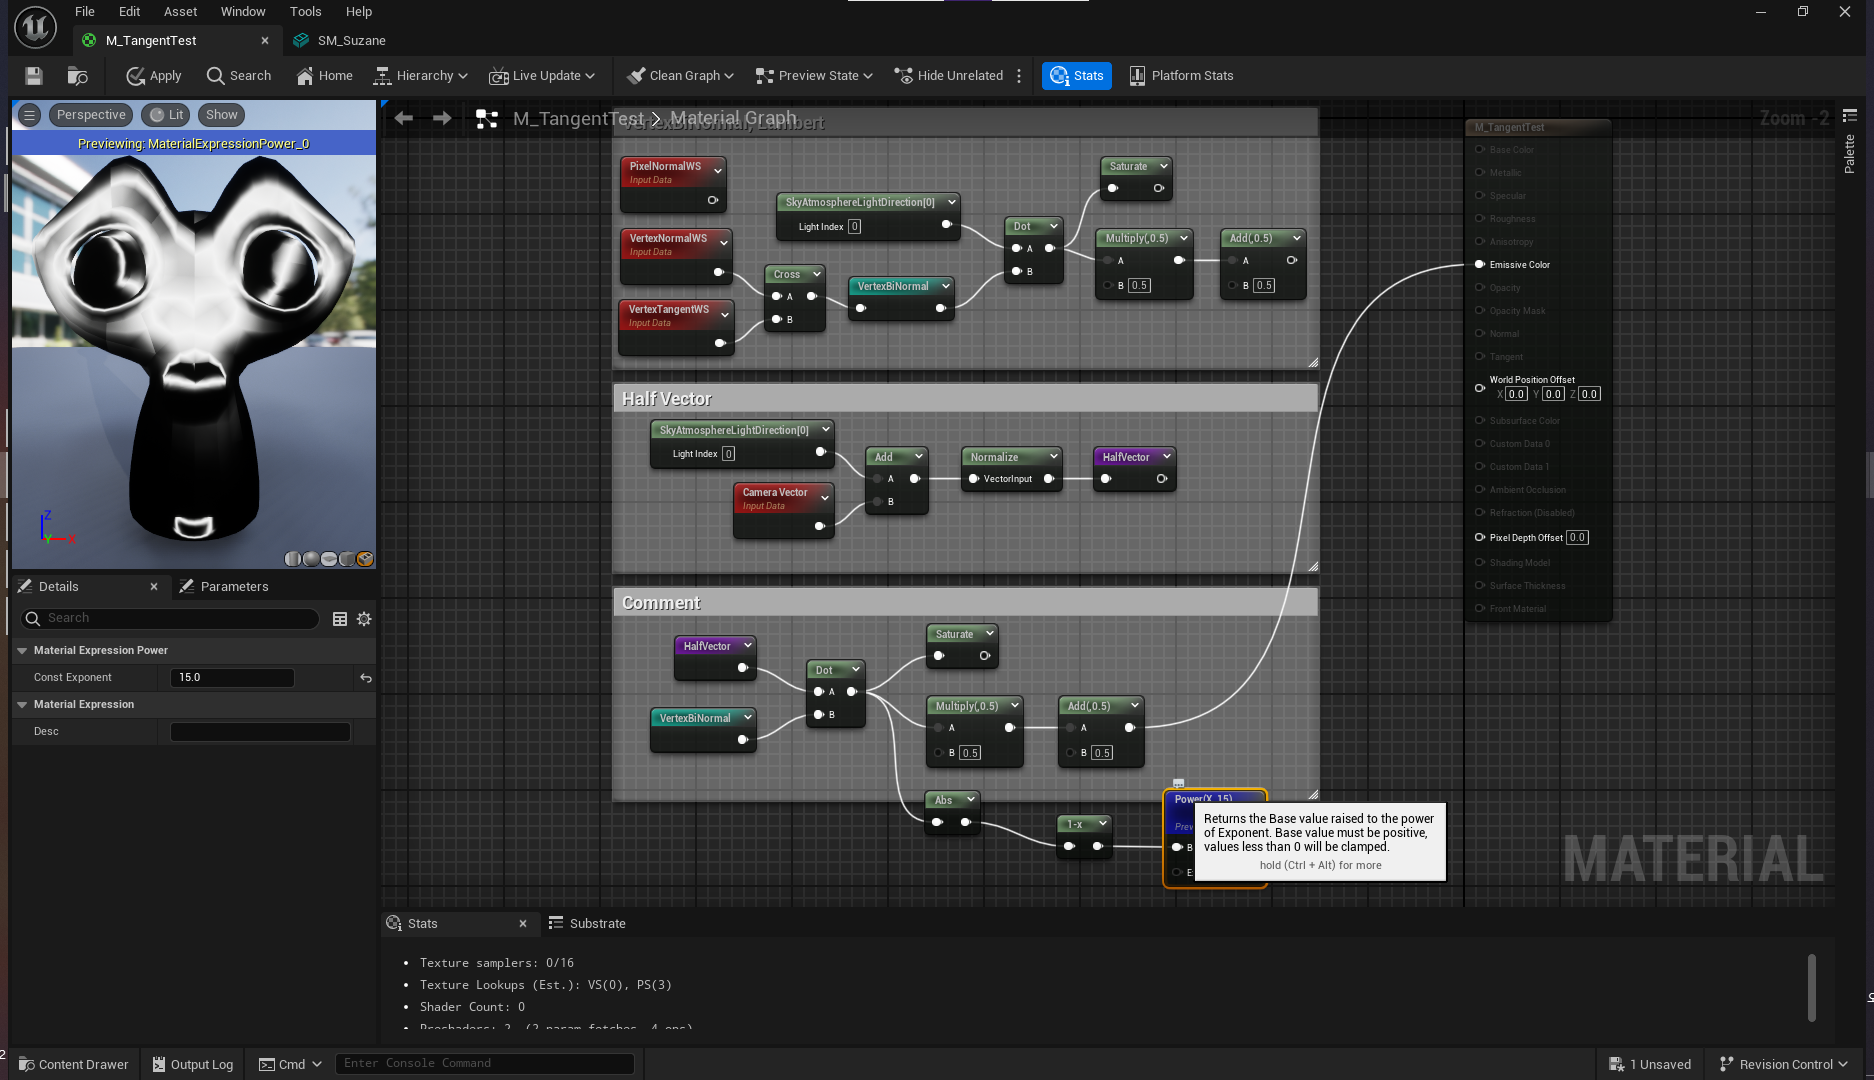Open the File menu
This screenshot has width=1874, height=1080.
coord(85,12)
